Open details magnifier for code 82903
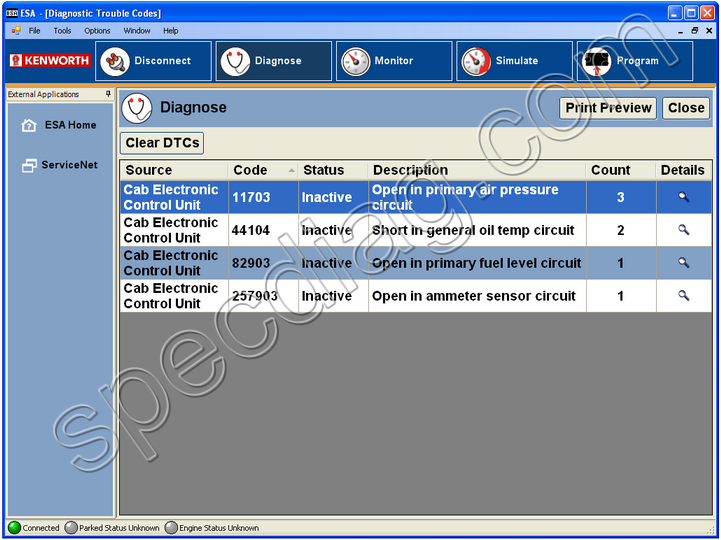Image resolution: width=721 pixels, height=540 pixels. 684,263
